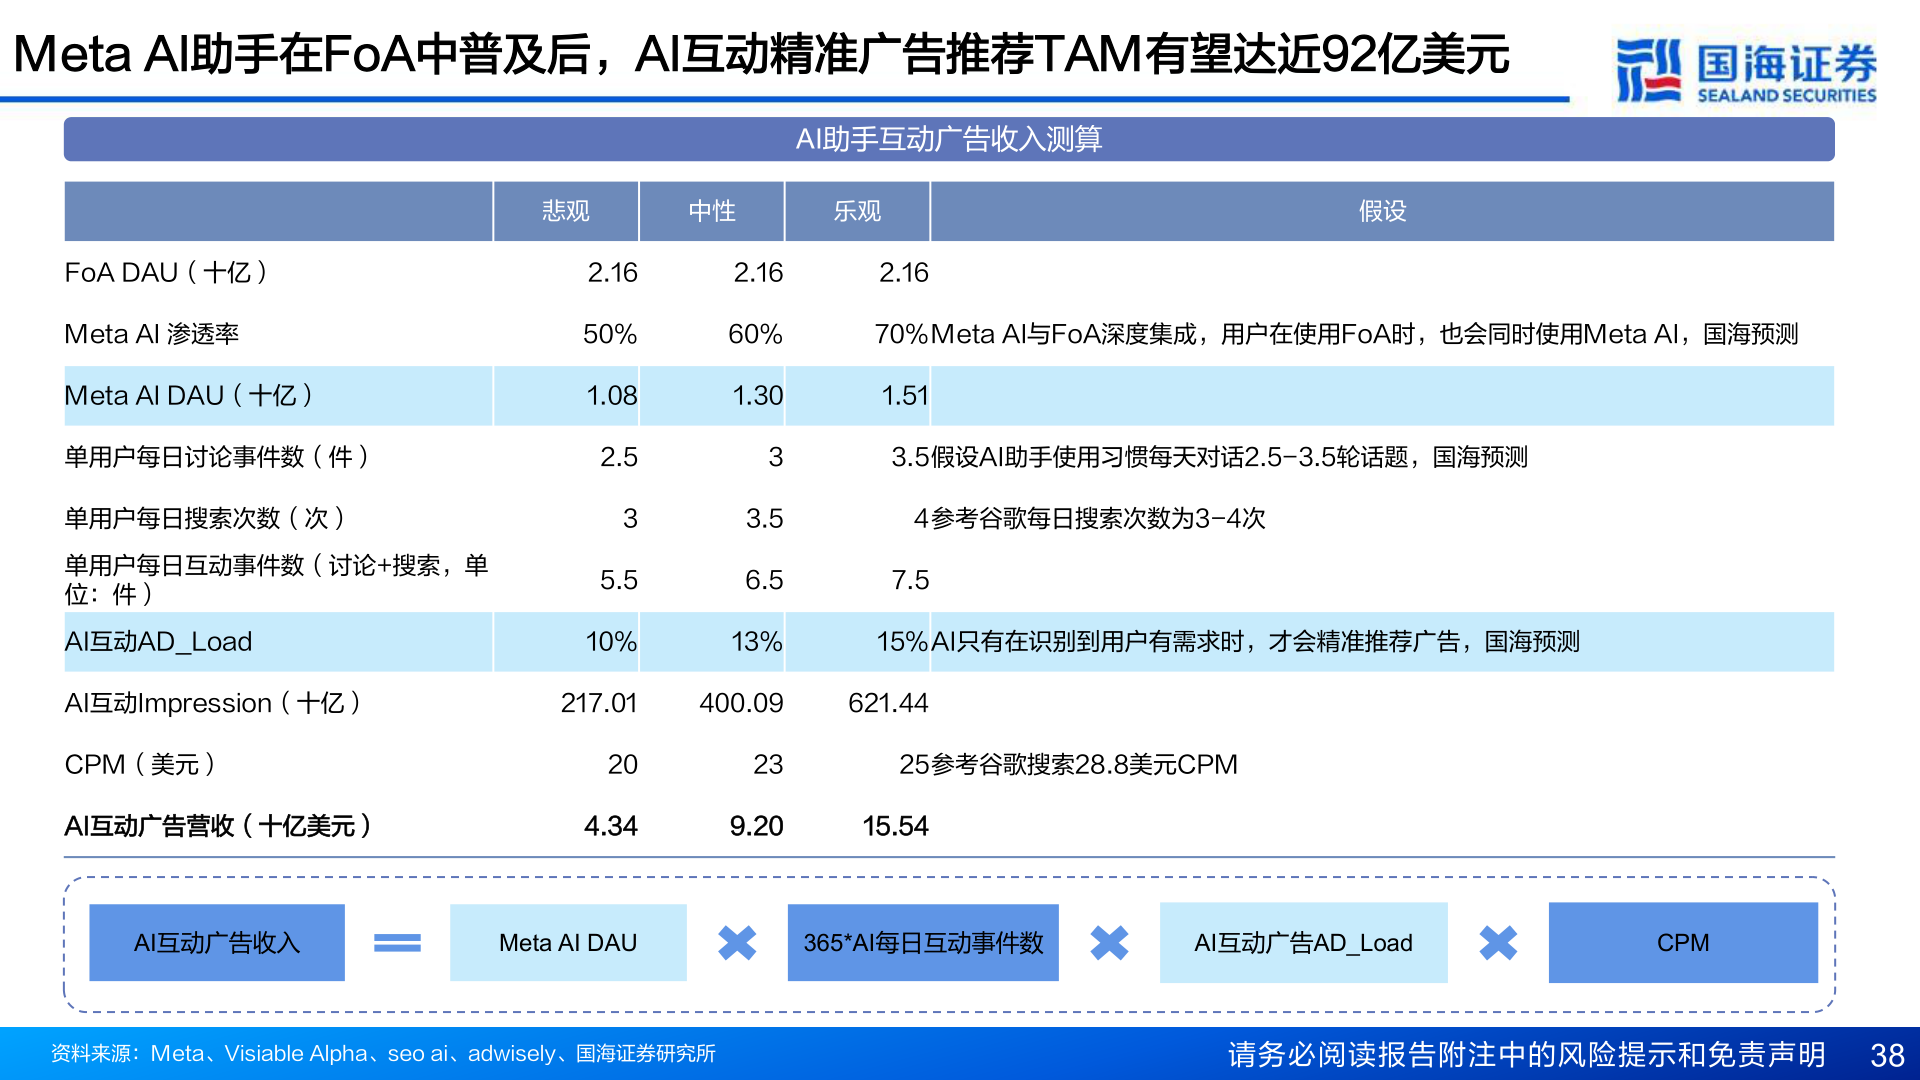Select the AI互动广告营收 row label
This screenshot has width=1920, height=1080.
[220, 826]
